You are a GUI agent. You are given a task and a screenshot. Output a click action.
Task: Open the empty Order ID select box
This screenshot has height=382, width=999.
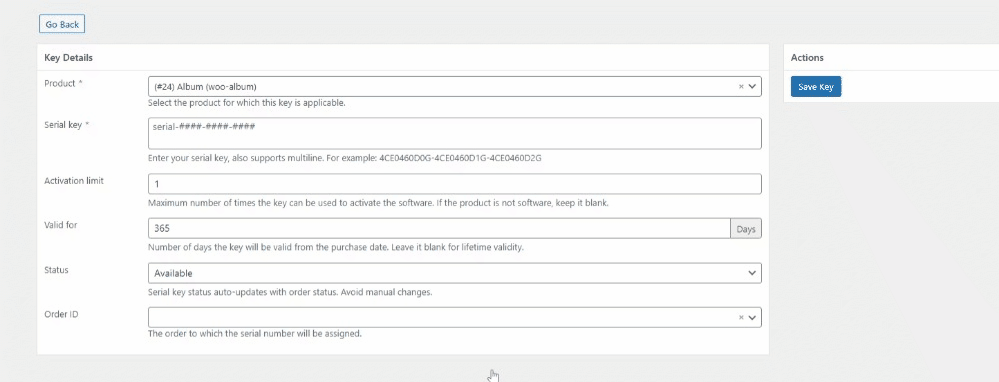(x=454, y=317)
